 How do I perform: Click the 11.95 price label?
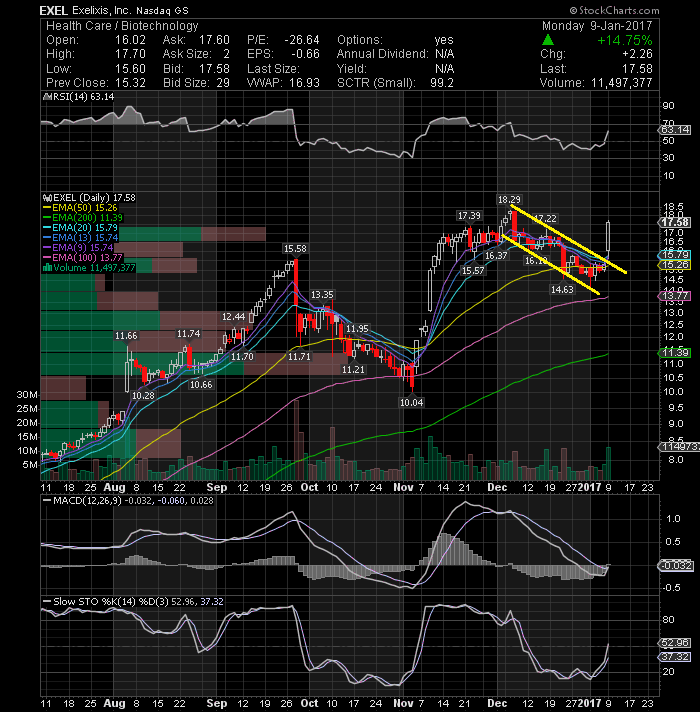(357, 329)
